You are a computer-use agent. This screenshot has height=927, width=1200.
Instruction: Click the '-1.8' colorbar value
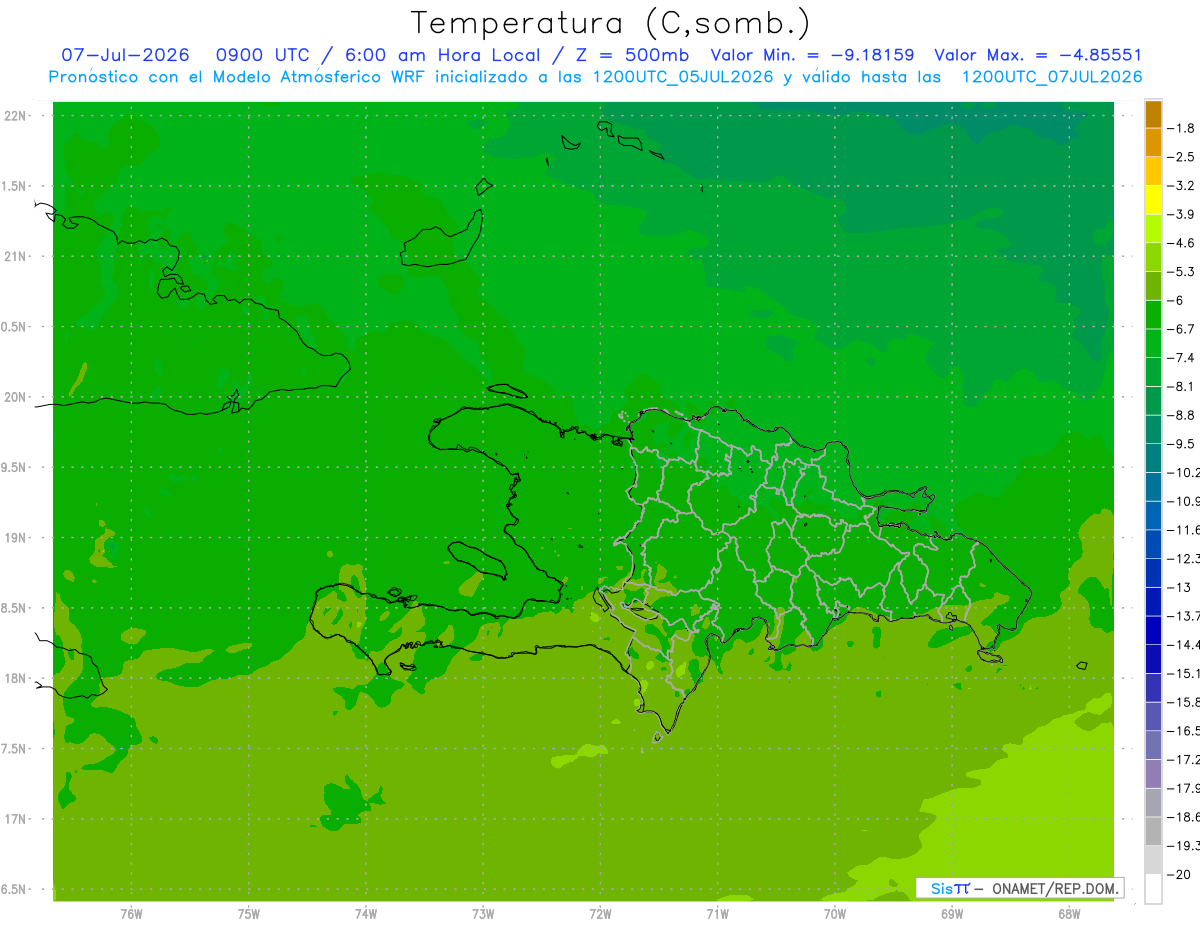point(1182,128)
